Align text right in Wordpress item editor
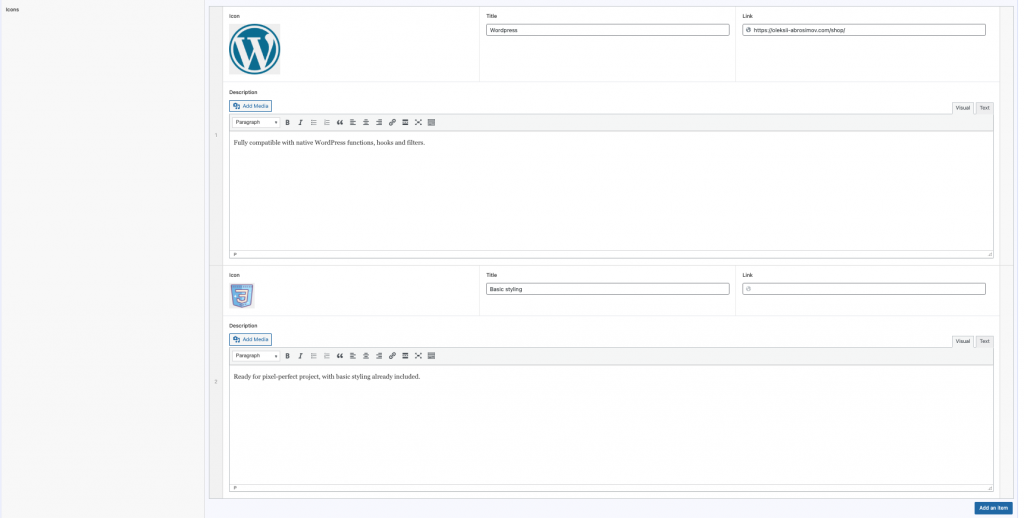This screenshot has width=1024, height=518. point(379,122)
